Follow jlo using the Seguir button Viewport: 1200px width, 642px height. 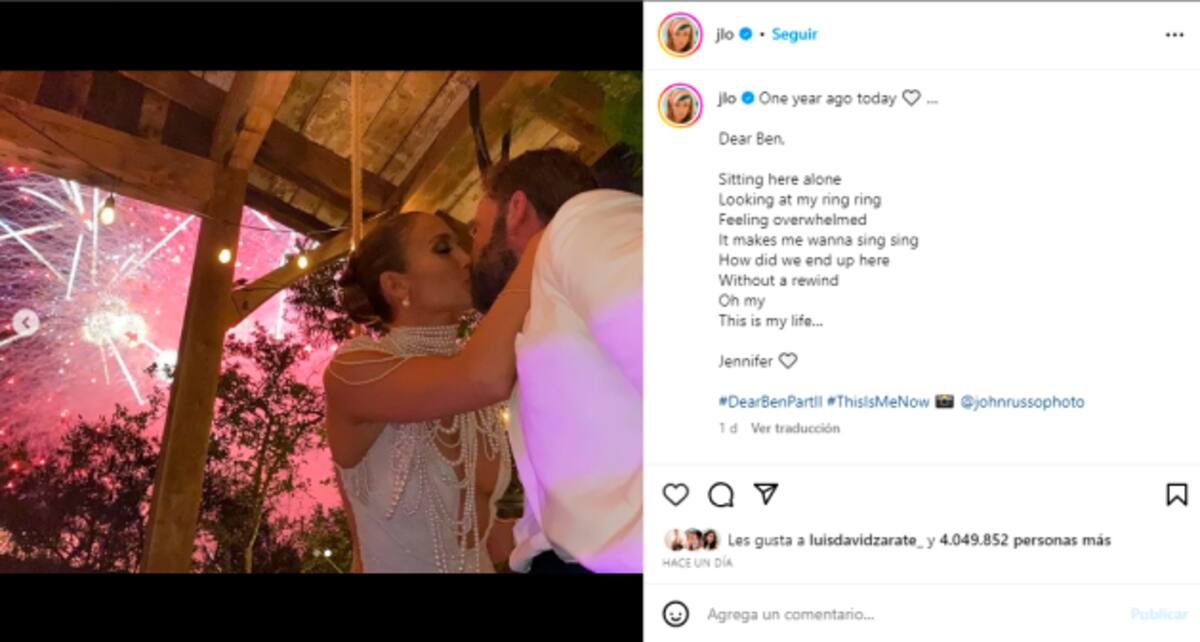point(794,34)
